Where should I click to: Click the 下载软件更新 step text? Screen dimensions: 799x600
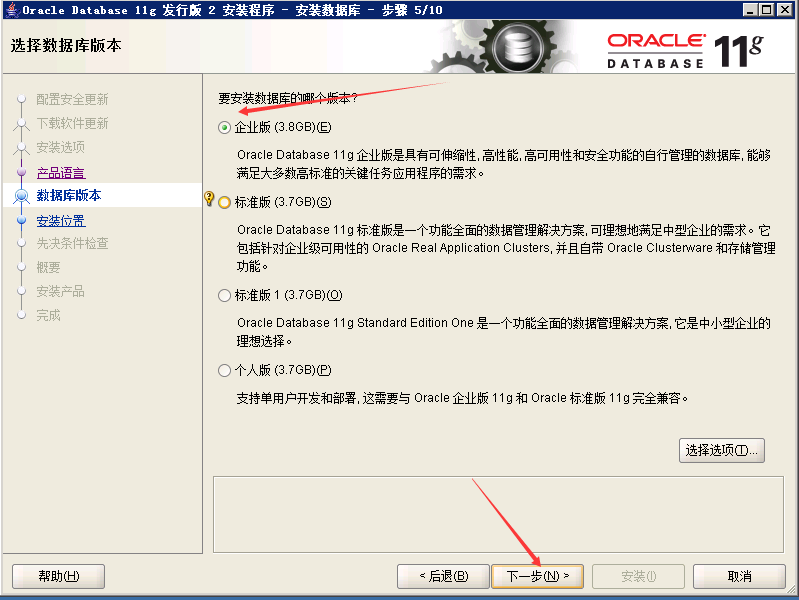[72, 123]
